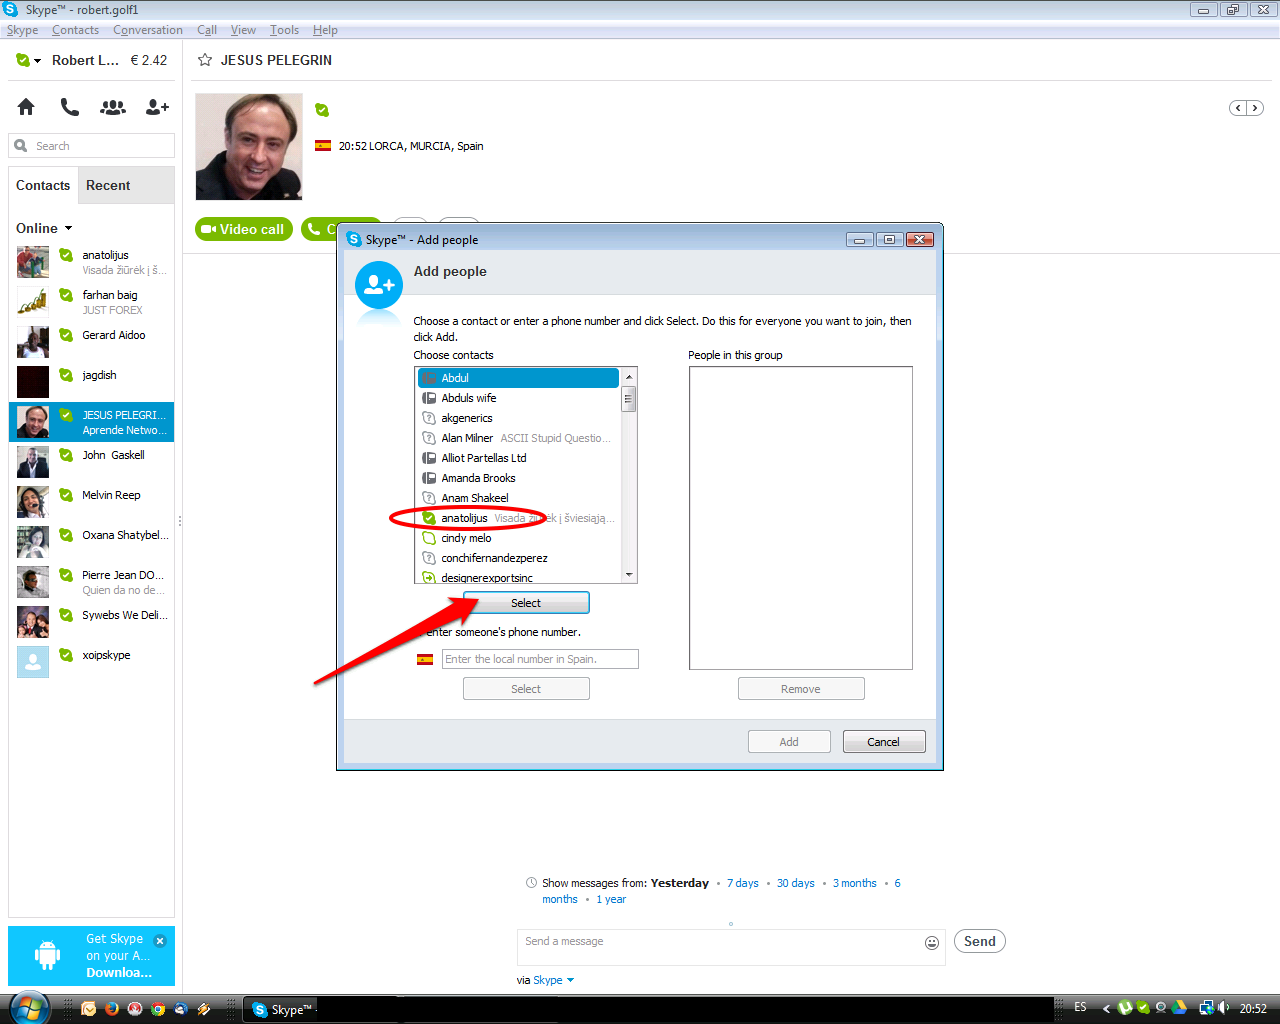Click the add contact icon

pos(157,106)
